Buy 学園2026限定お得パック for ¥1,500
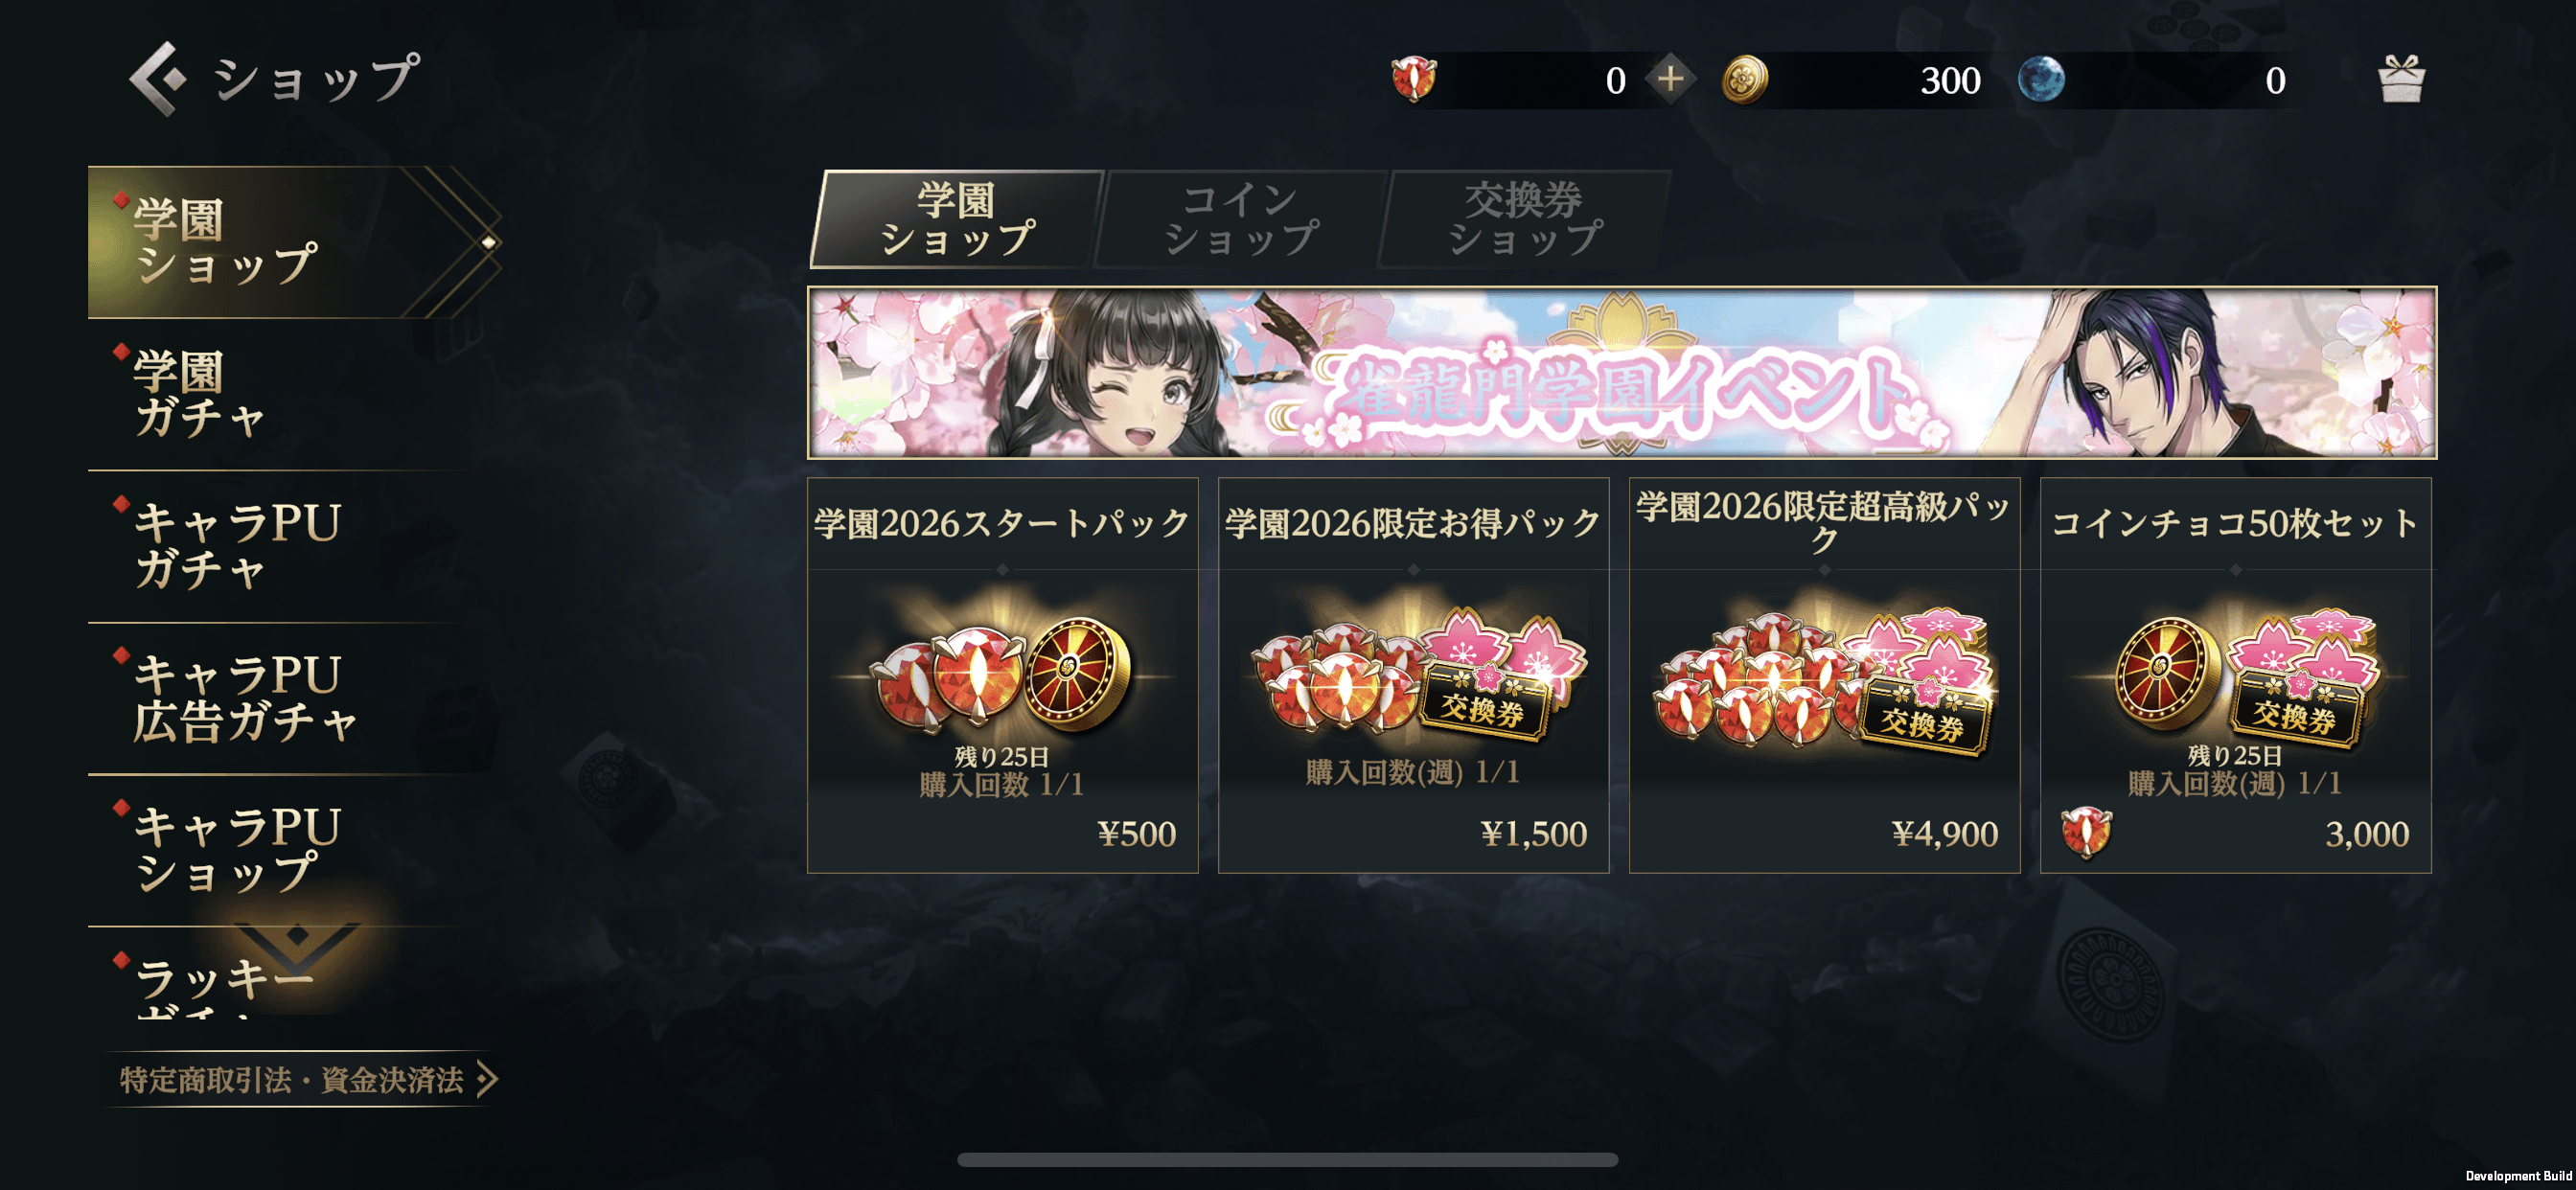The width and height of the screenshot is (2576, 1190). click(1413, 675)
